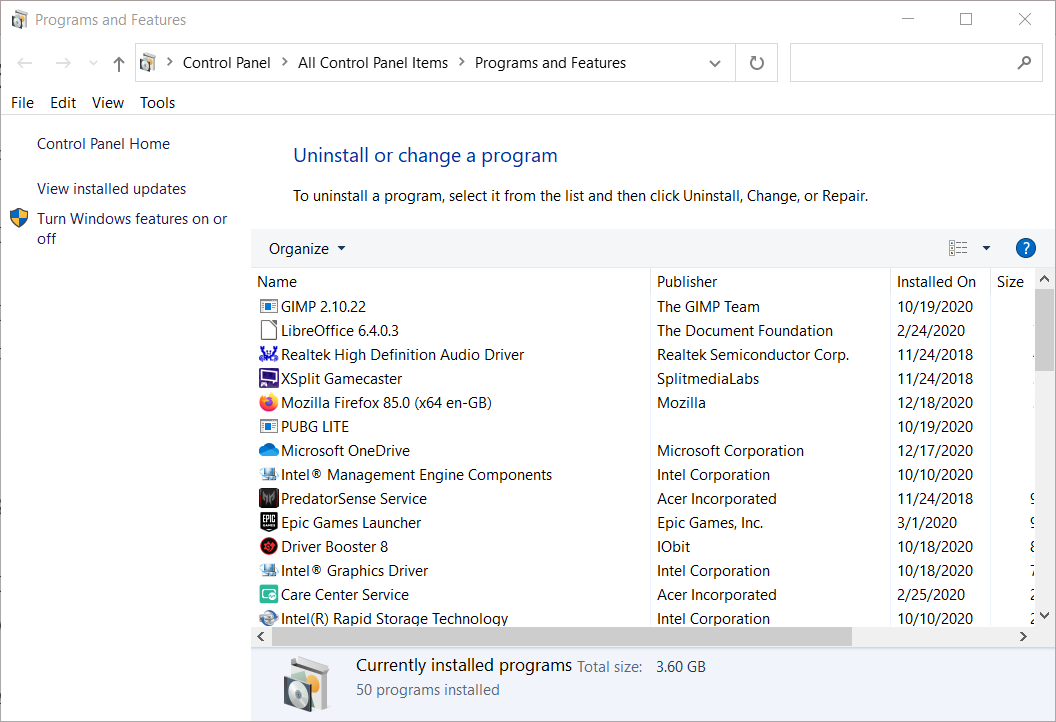Click the XSplit Gamecaster icon

coord(269,378)
